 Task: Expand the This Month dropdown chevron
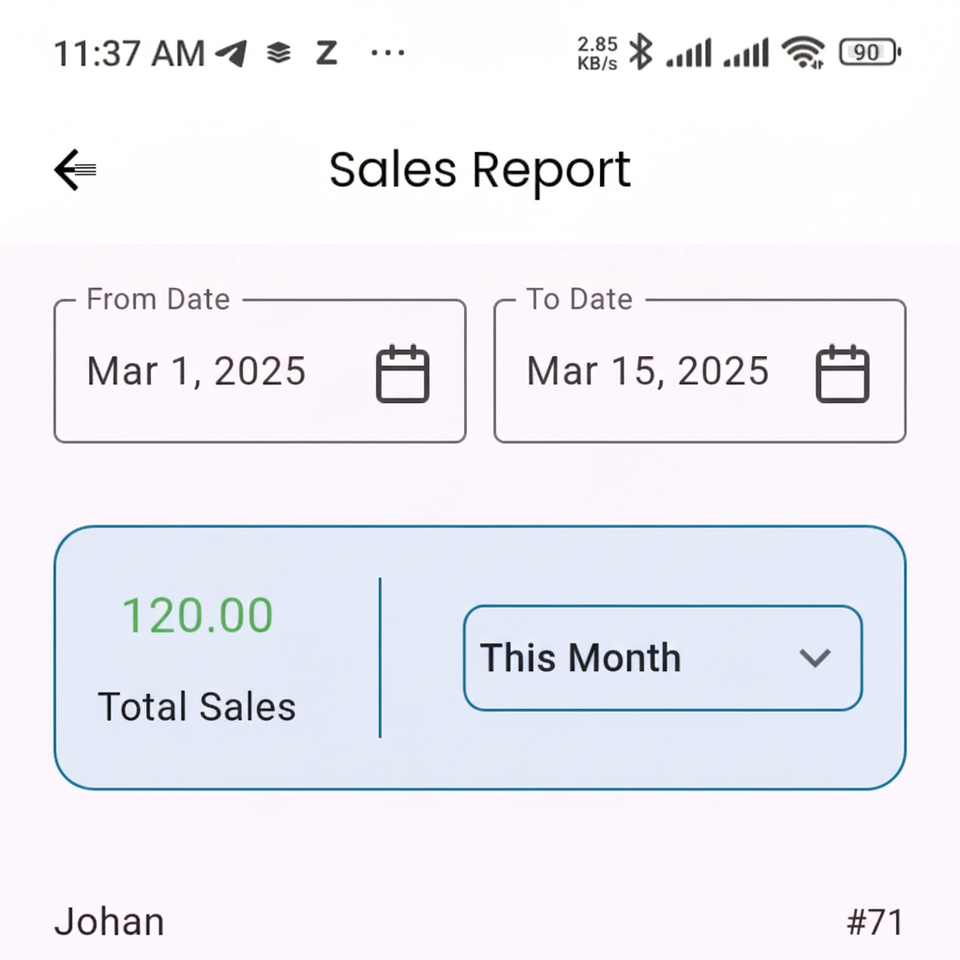pos(815,658)
